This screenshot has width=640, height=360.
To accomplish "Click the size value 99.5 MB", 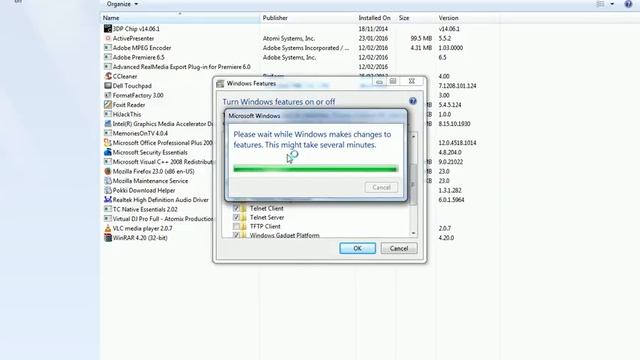I will coord(421,38).
